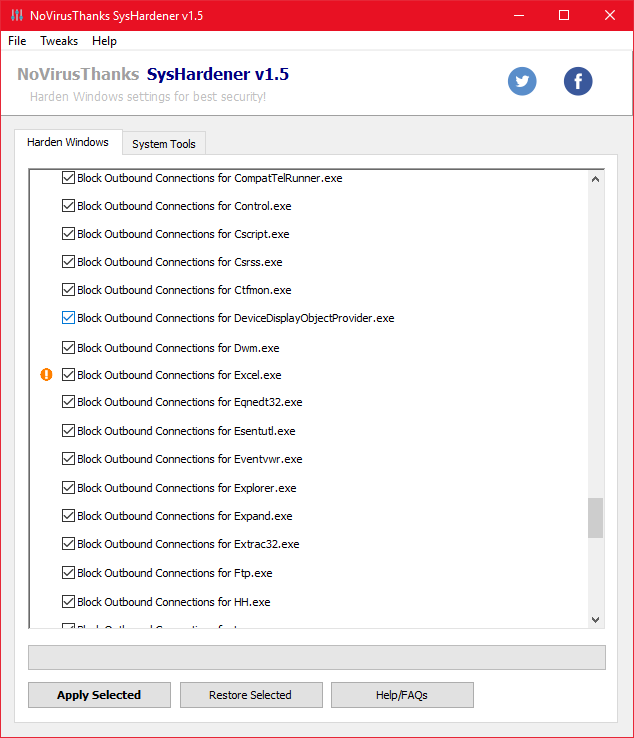Image resolution: width=634 pixels, height=738 pixels.
Task: Open the File menu
Action: [17, 41]
